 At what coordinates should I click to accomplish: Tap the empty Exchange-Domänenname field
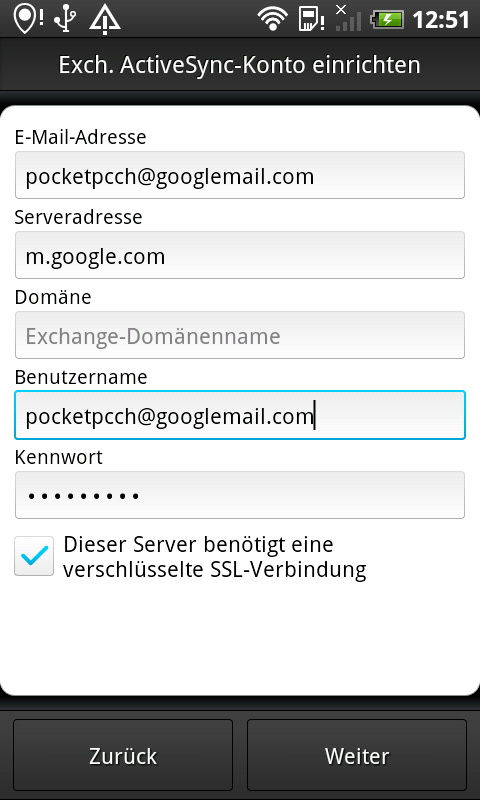click(240, 335)
